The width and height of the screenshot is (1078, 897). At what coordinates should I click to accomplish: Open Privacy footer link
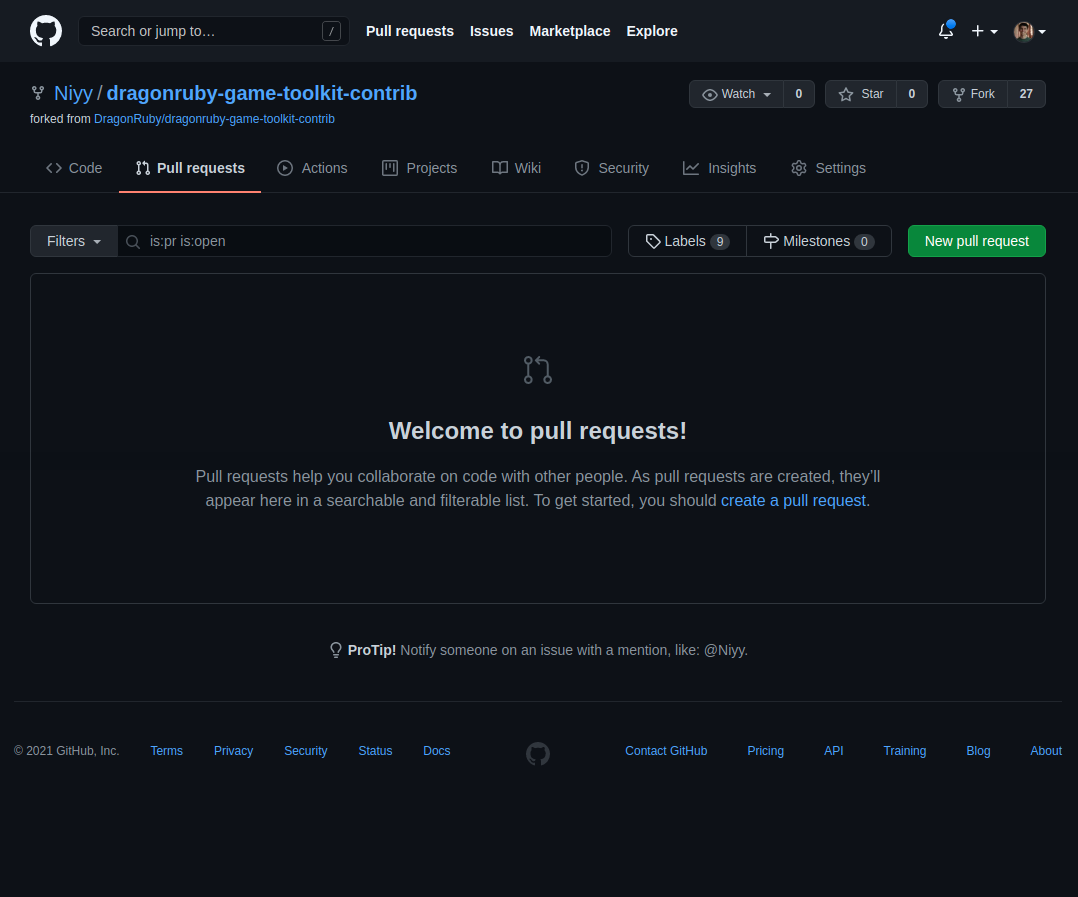click(x=233, y=751)
